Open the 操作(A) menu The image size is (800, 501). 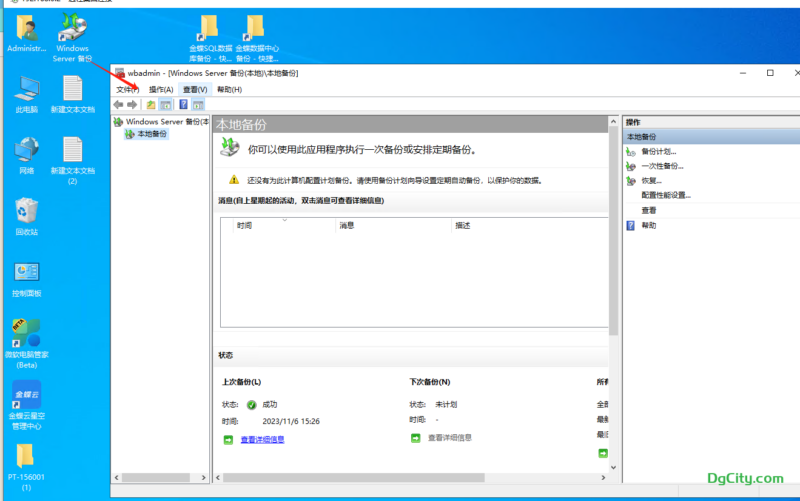coord(161,89)
